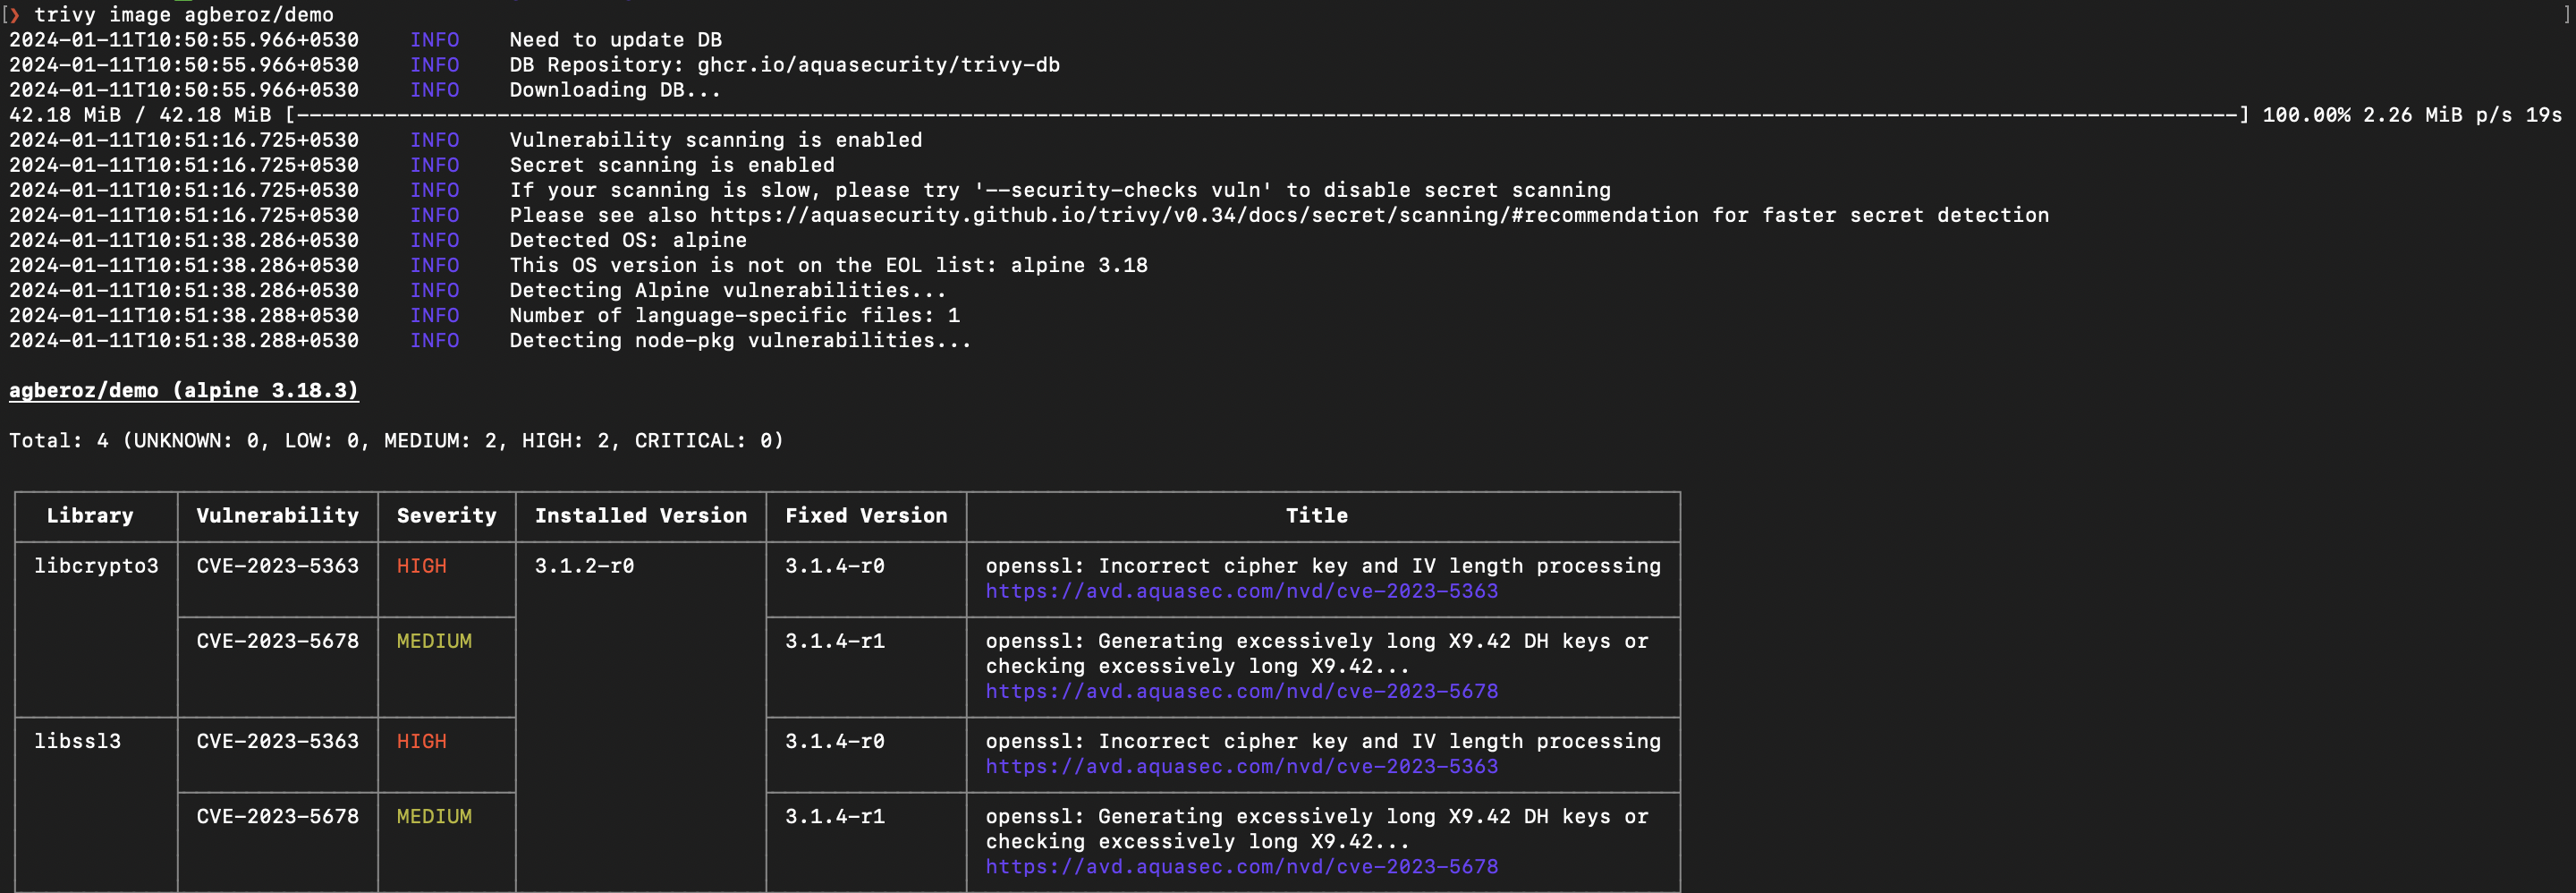Click the agberoz/demo (alpine 3.18.3) heading
2576x893 pixels.
184,390
